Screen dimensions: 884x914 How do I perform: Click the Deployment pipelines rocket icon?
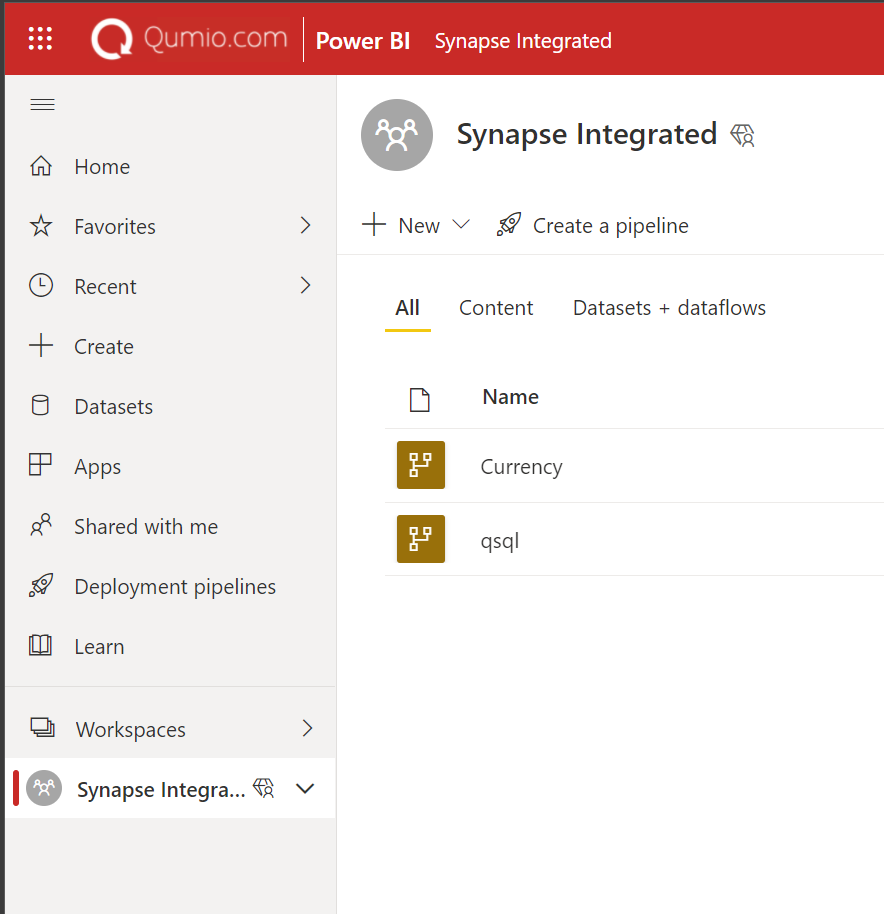[x=41, y=585]
